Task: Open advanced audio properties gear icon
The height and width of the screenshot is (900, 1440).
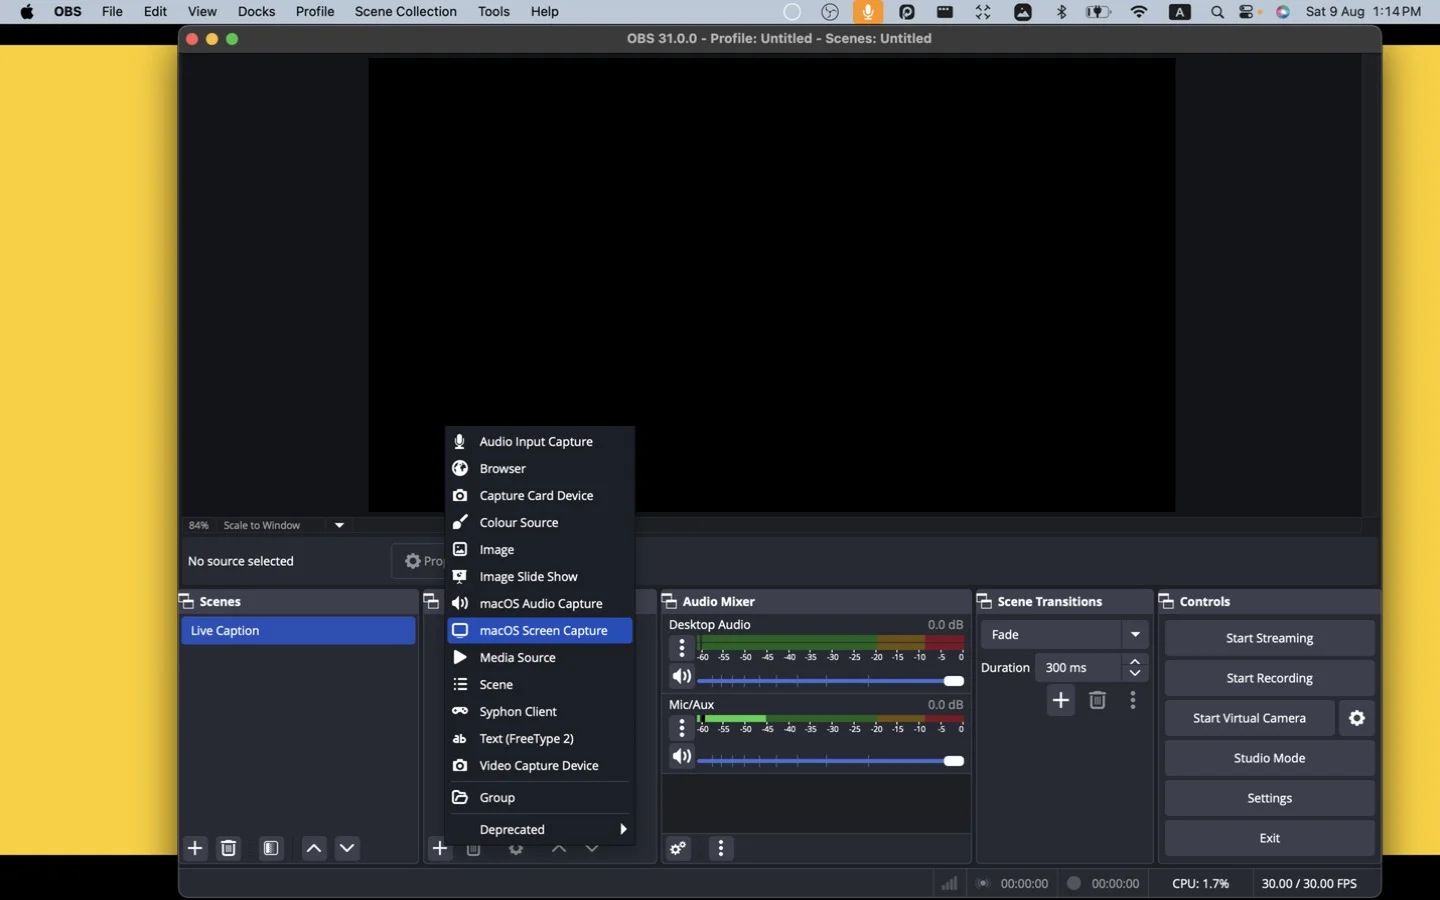Action: click(x=678, y=848)
